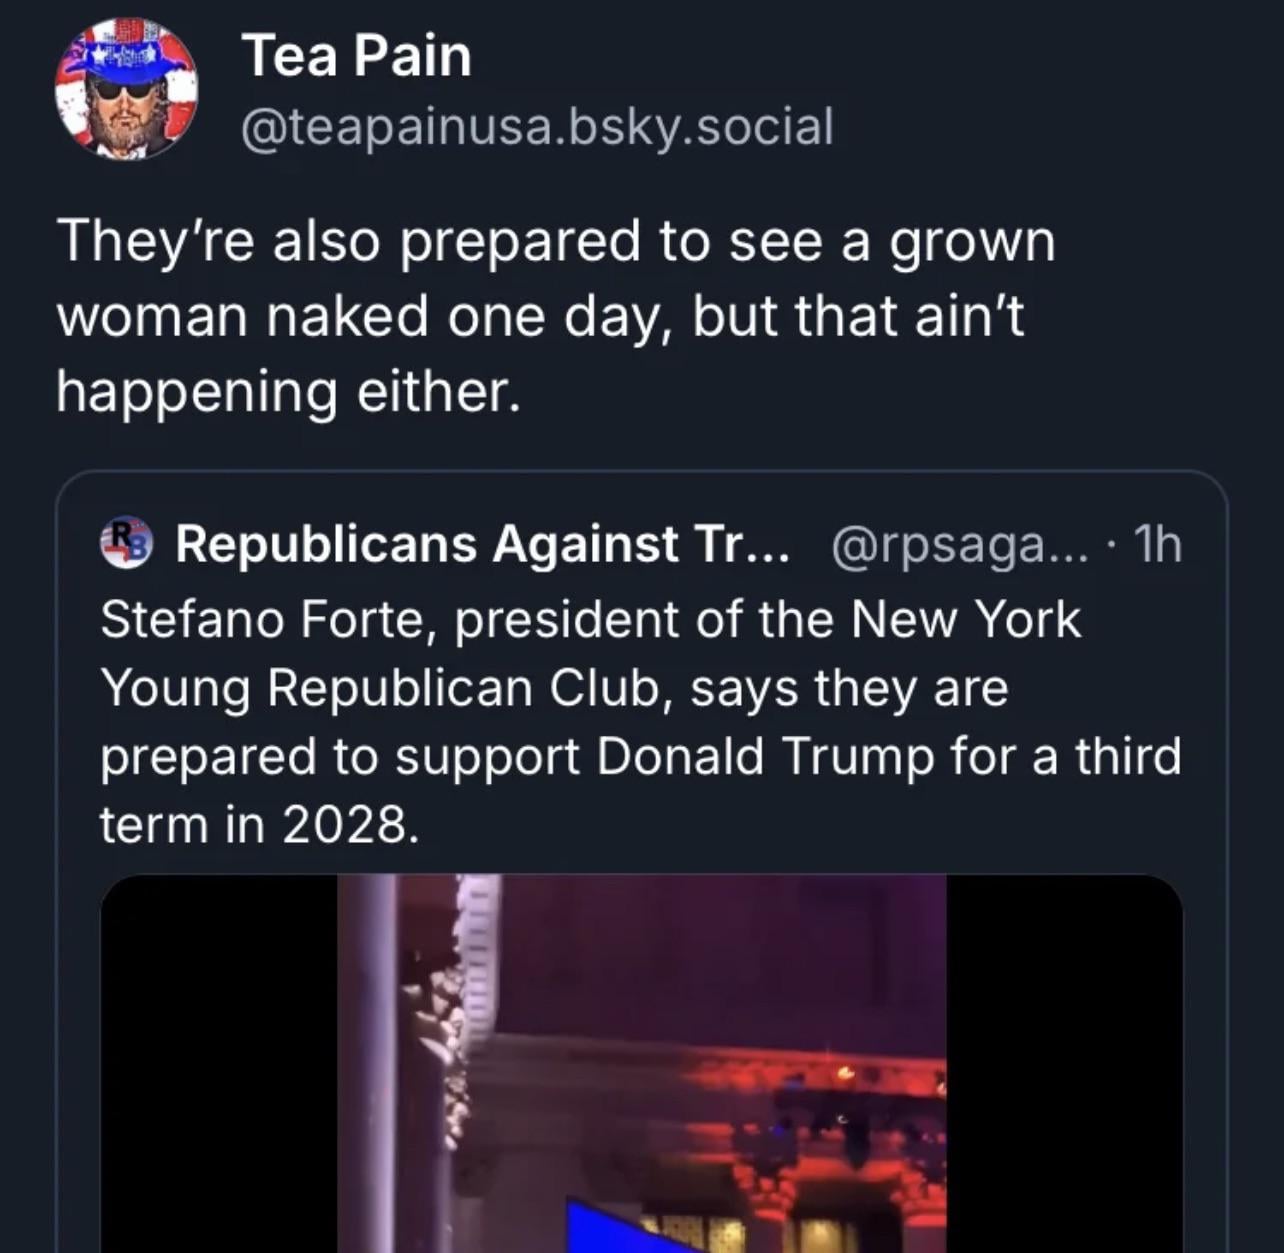Click the "happening either." line of the post
1284x1253 pixels.
click(289, 391)
